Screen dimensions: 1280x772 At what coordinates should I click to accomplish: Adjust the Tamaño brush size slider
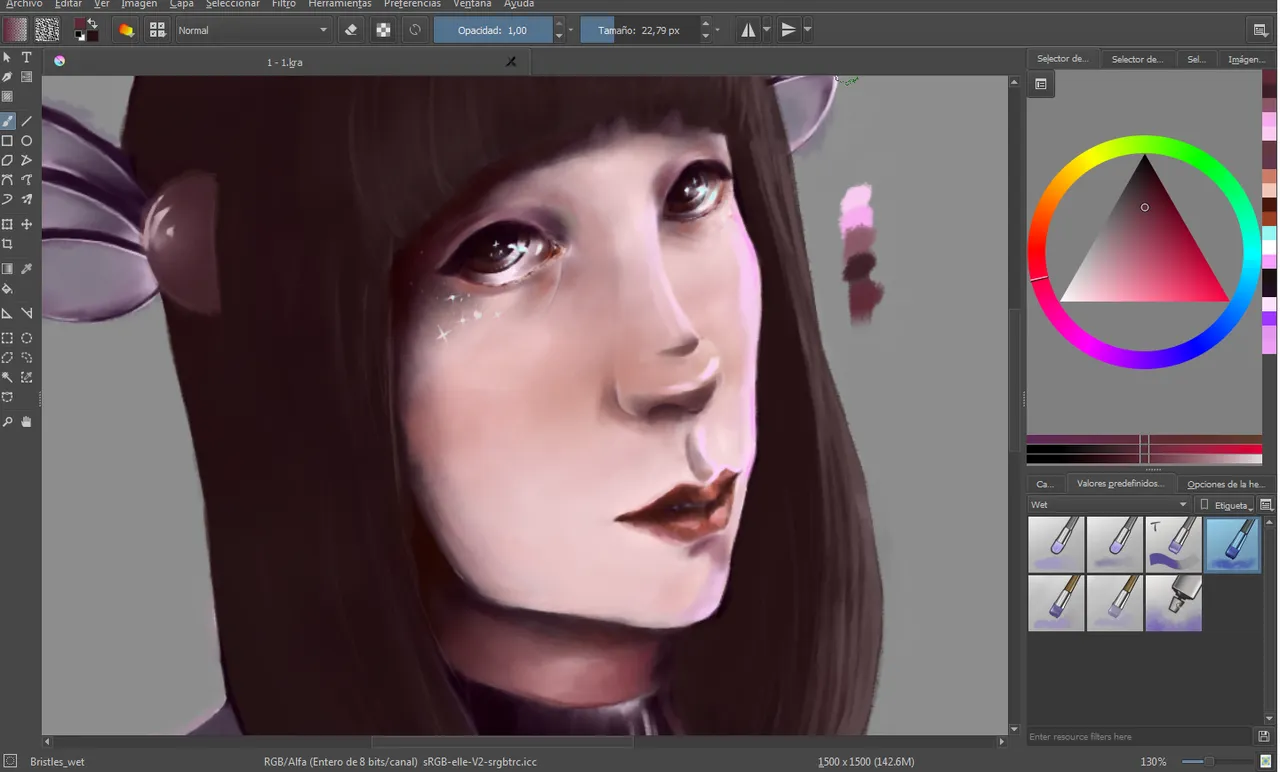639,30
